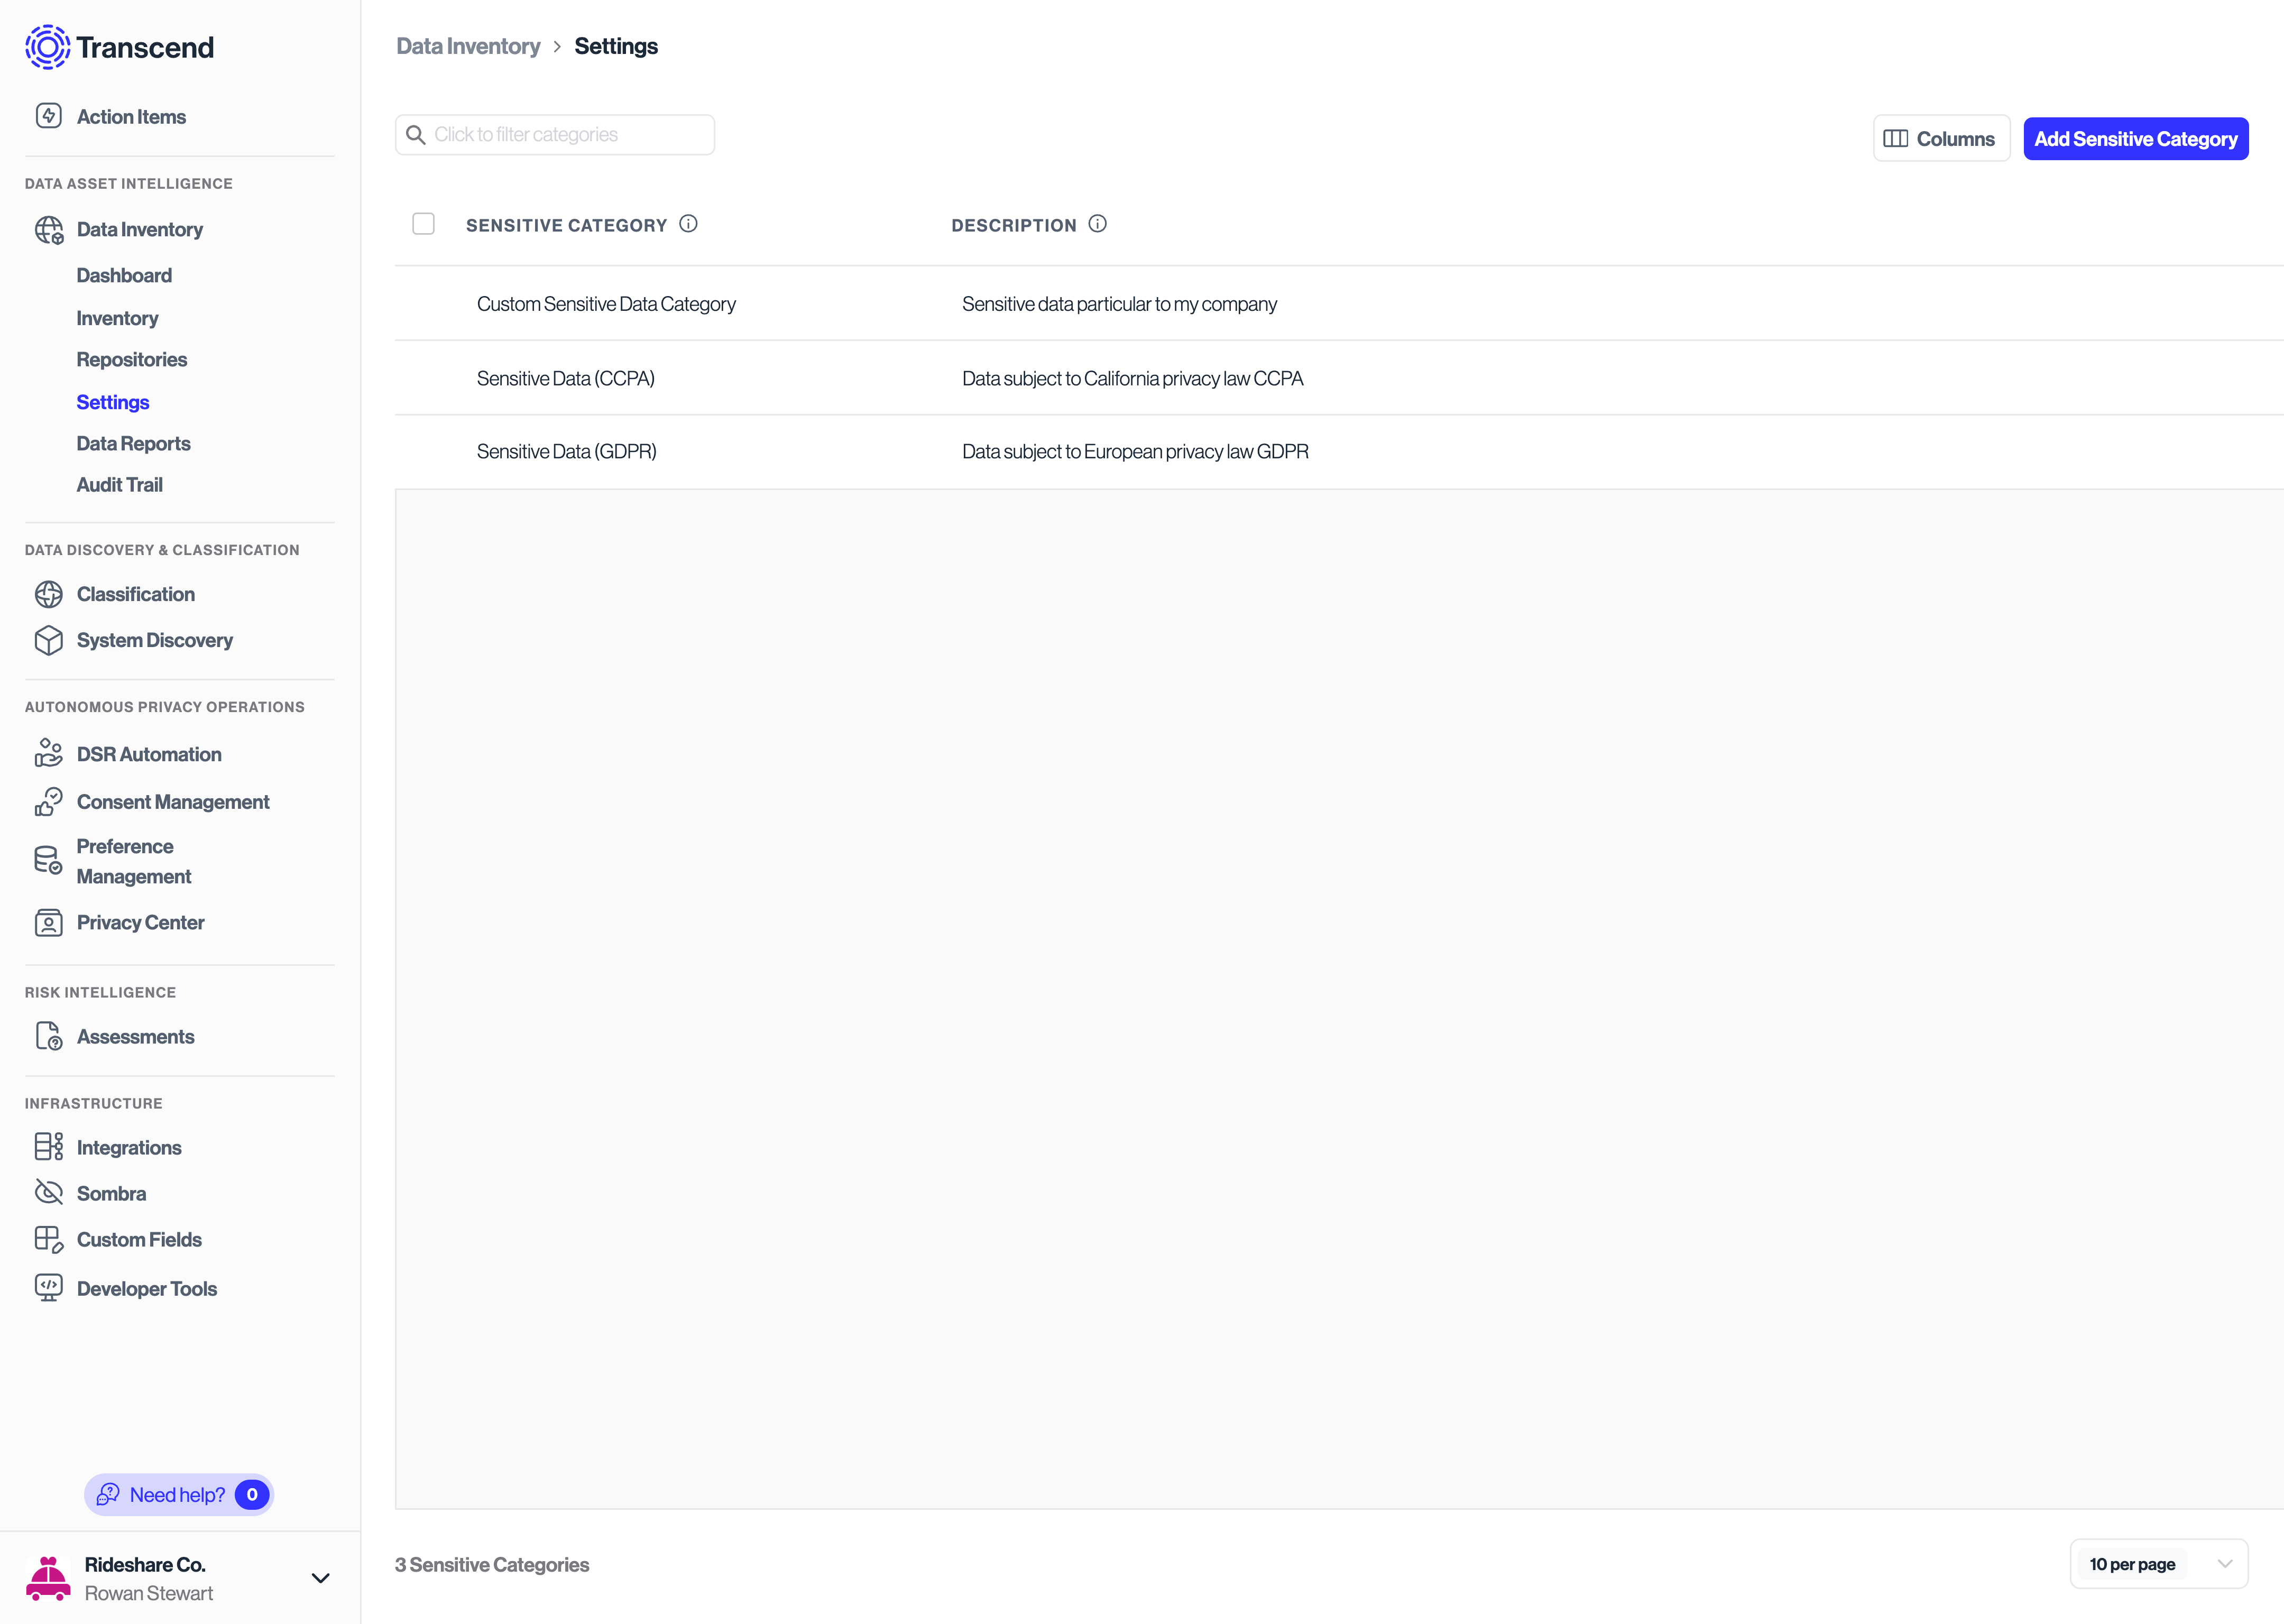The width and height of the screenshot is (2284, 1624).
Task: Click the filter categories search field
Action: pyautogui.click(x=554, y=134)
